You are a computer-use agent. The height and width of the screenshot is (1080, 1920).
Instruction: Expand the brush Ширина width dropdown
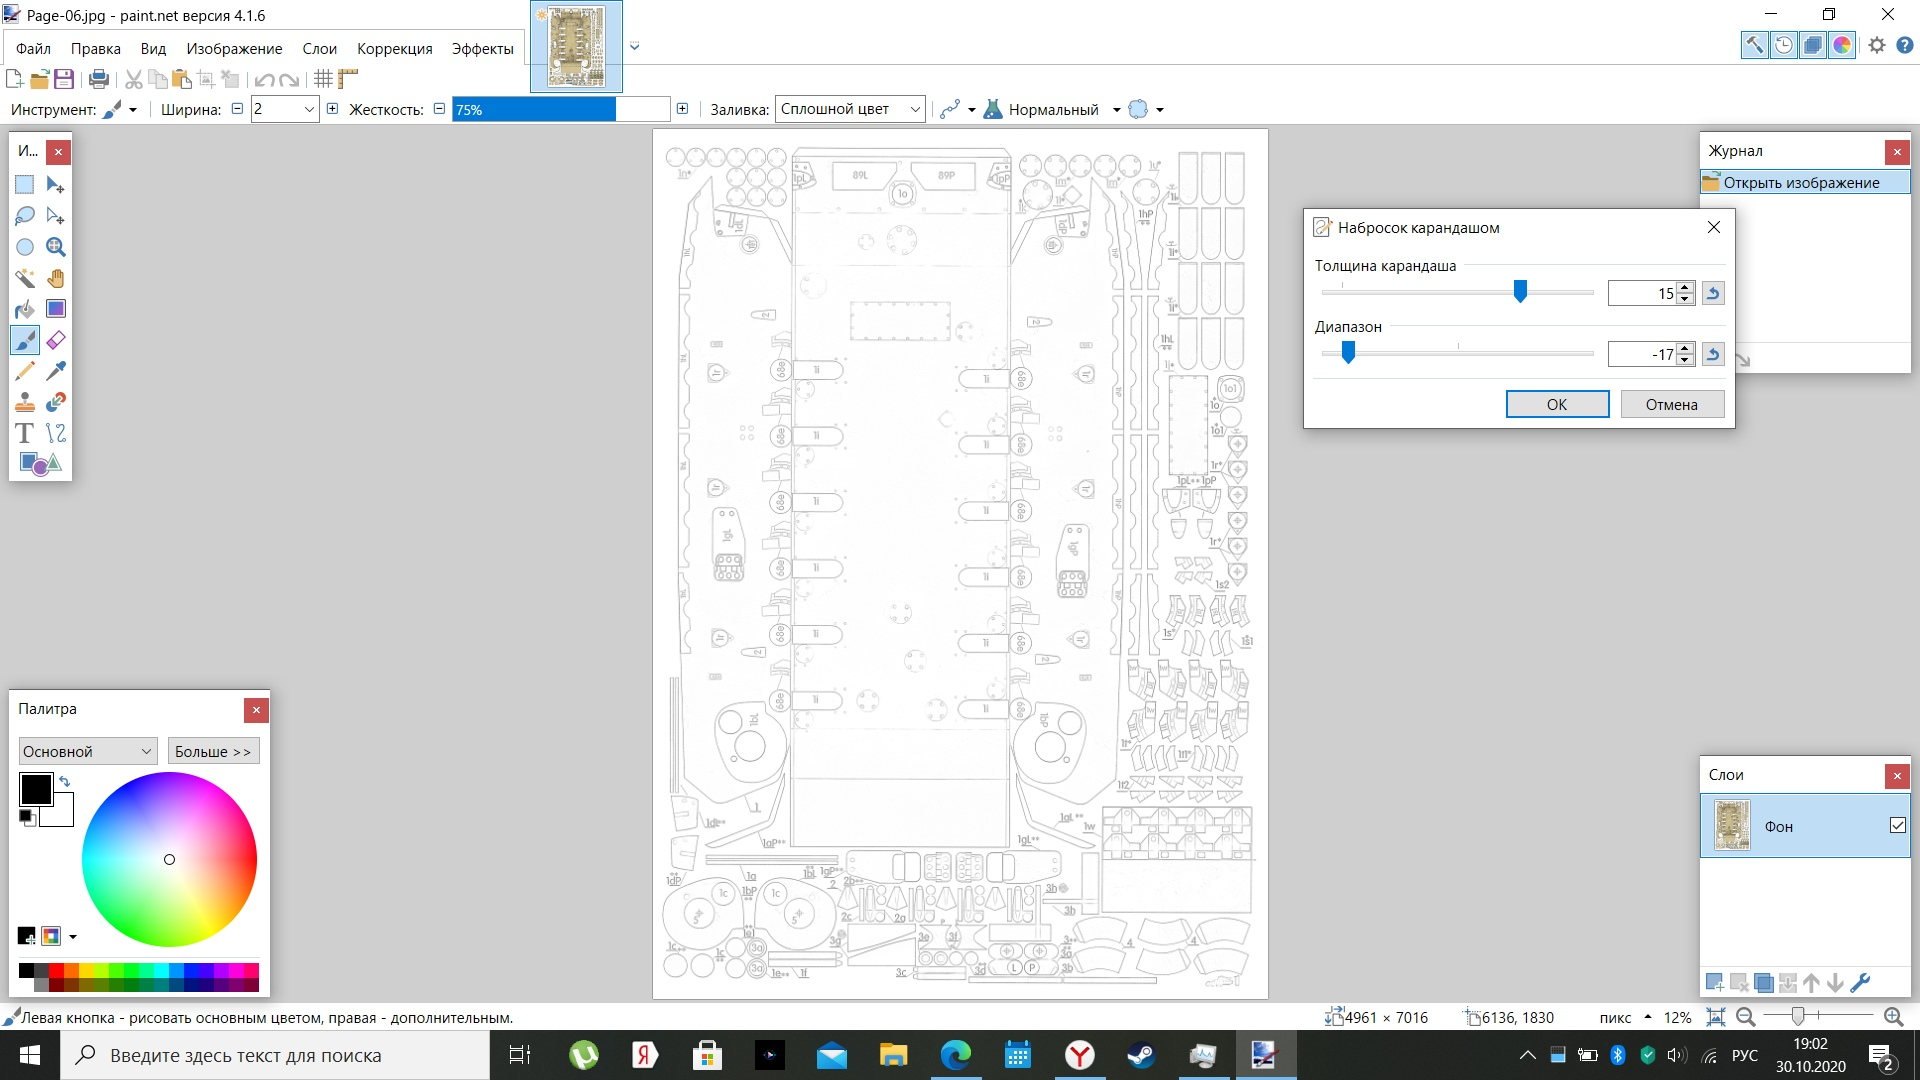coord(309,109)
